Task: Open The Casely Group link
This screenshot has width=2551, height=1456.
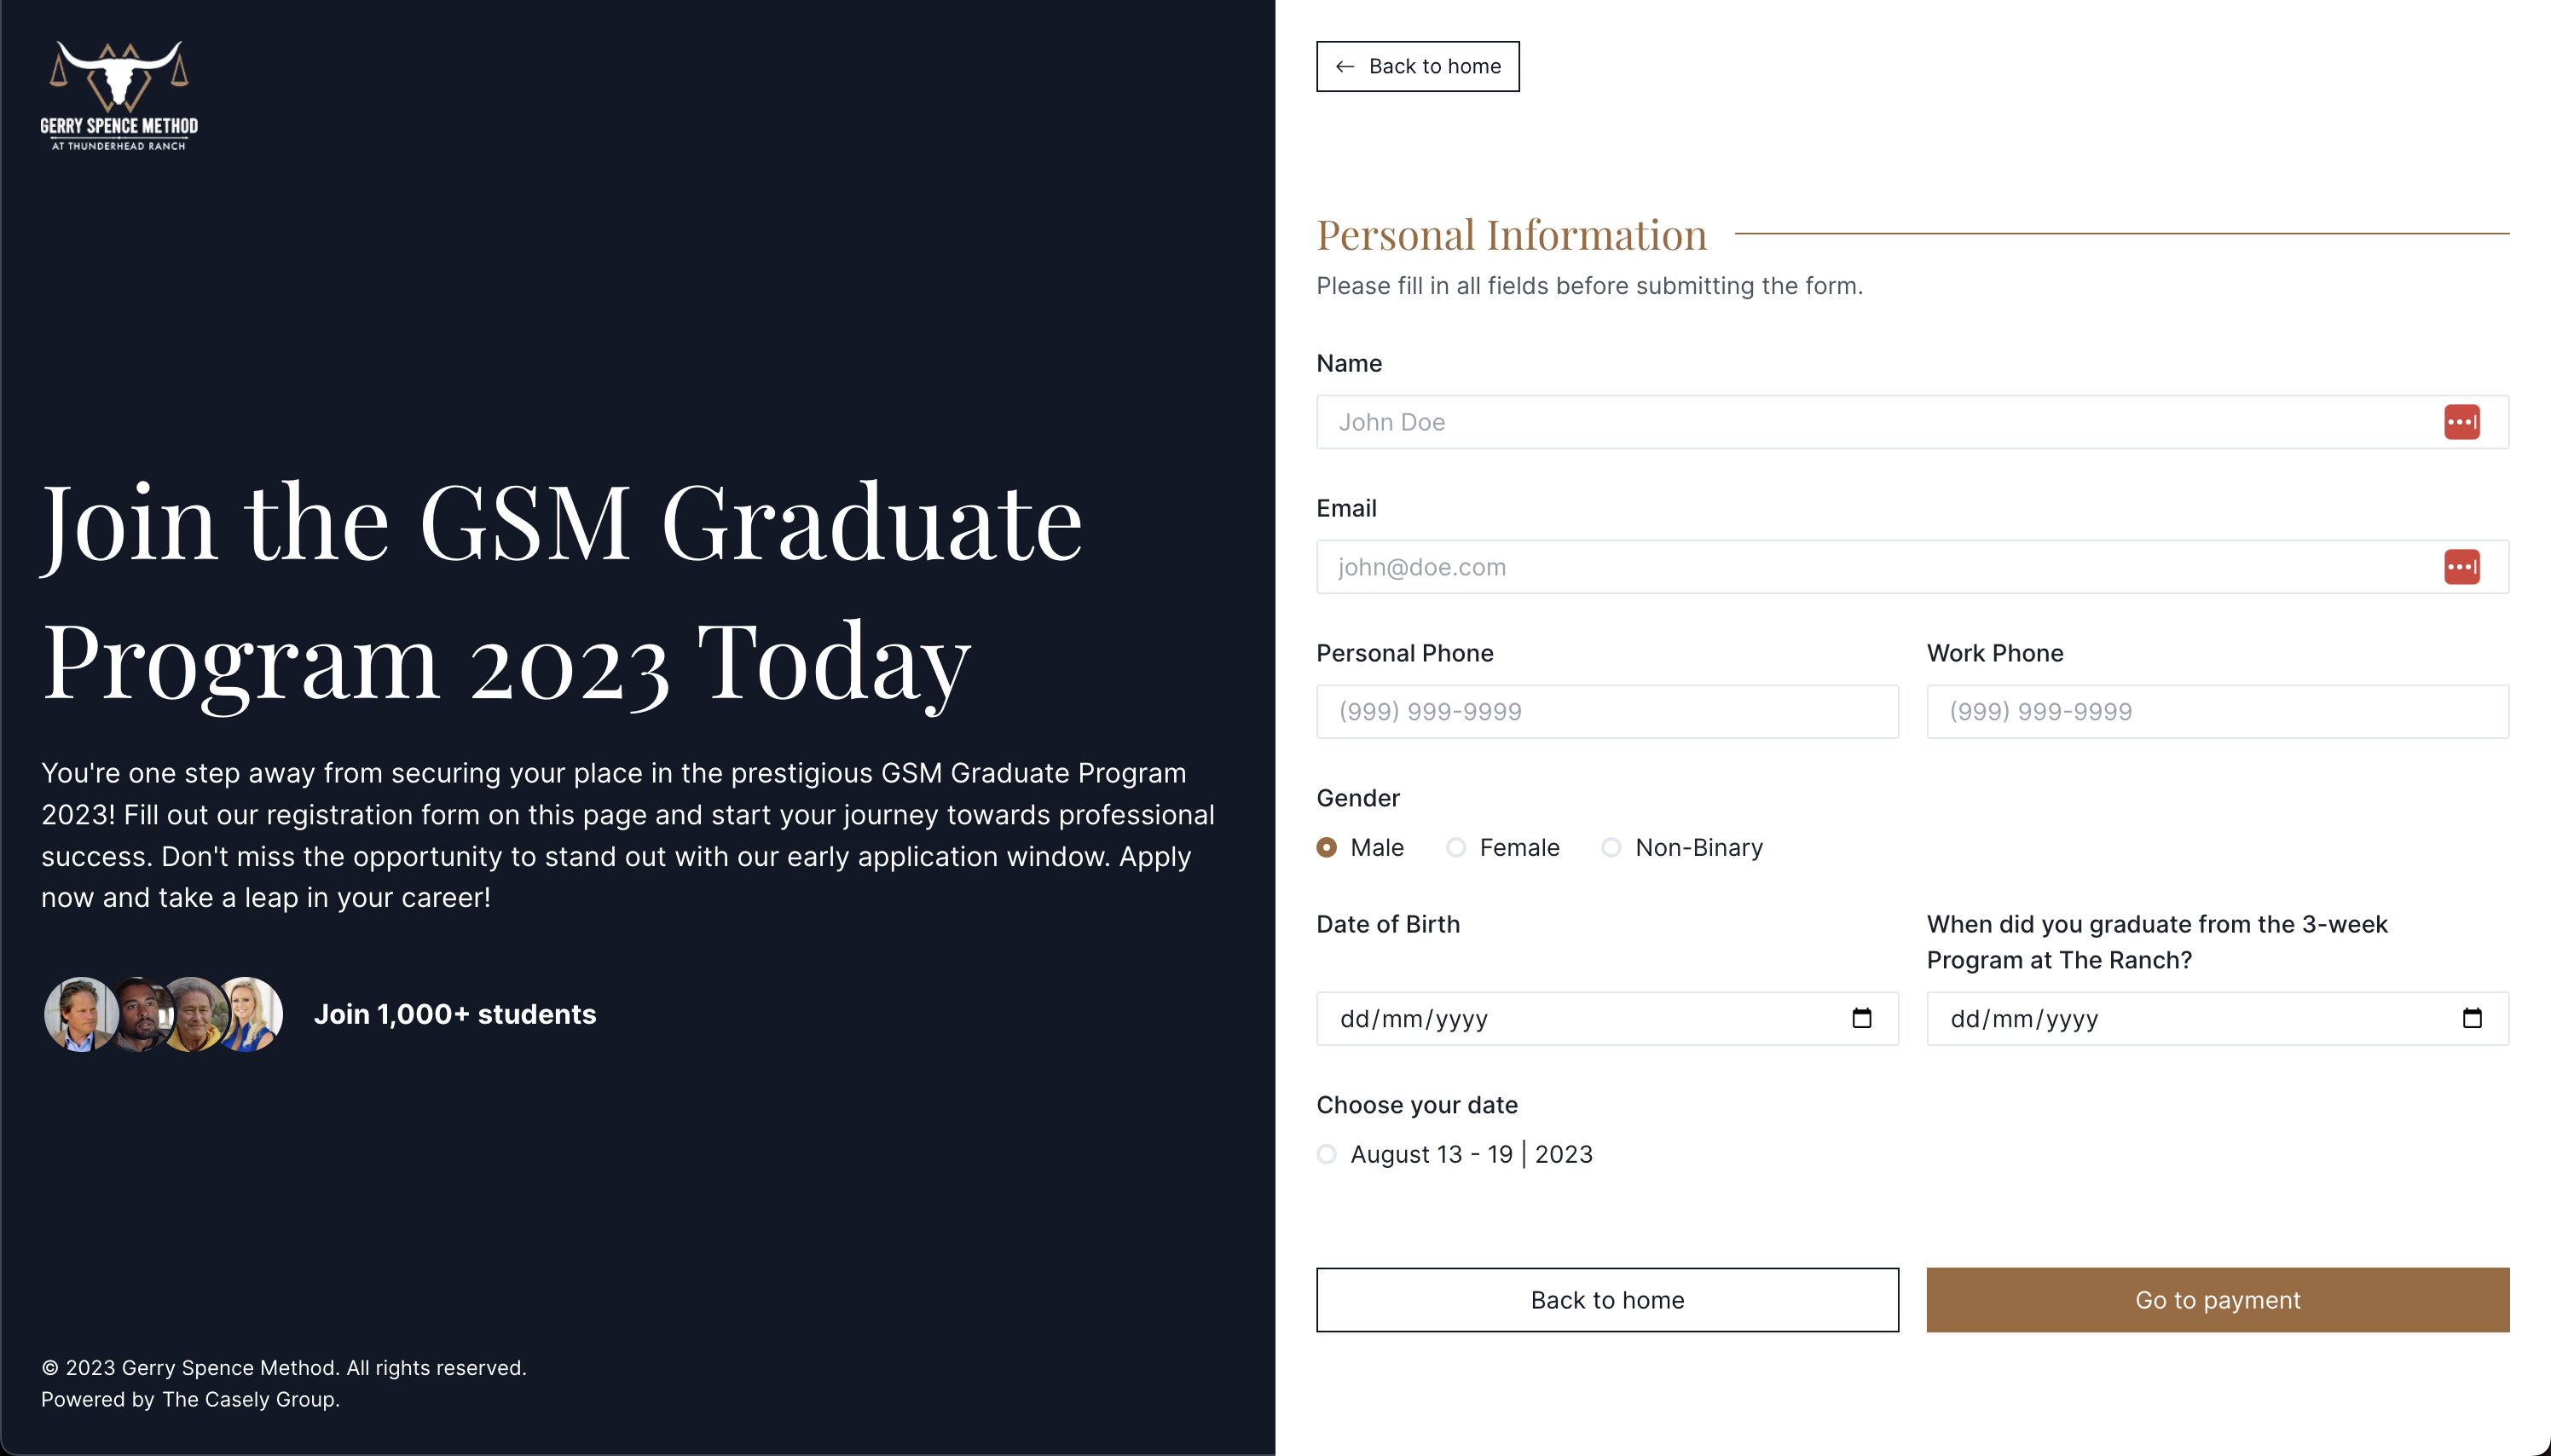Action: pos(250,1399)
